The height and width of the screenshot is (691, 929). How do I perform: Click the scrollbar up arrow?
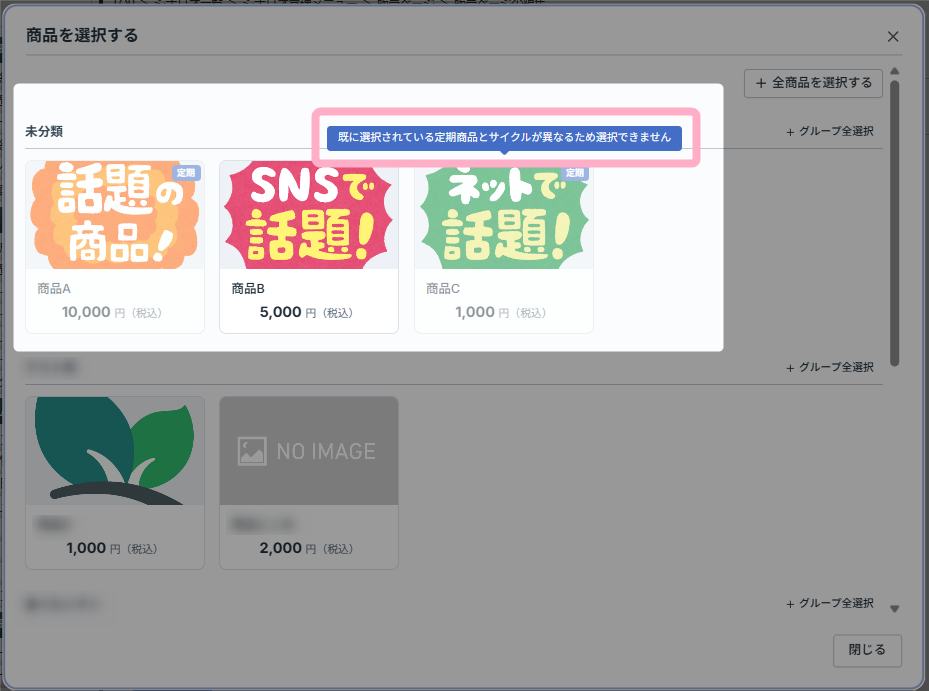(895, 71)
